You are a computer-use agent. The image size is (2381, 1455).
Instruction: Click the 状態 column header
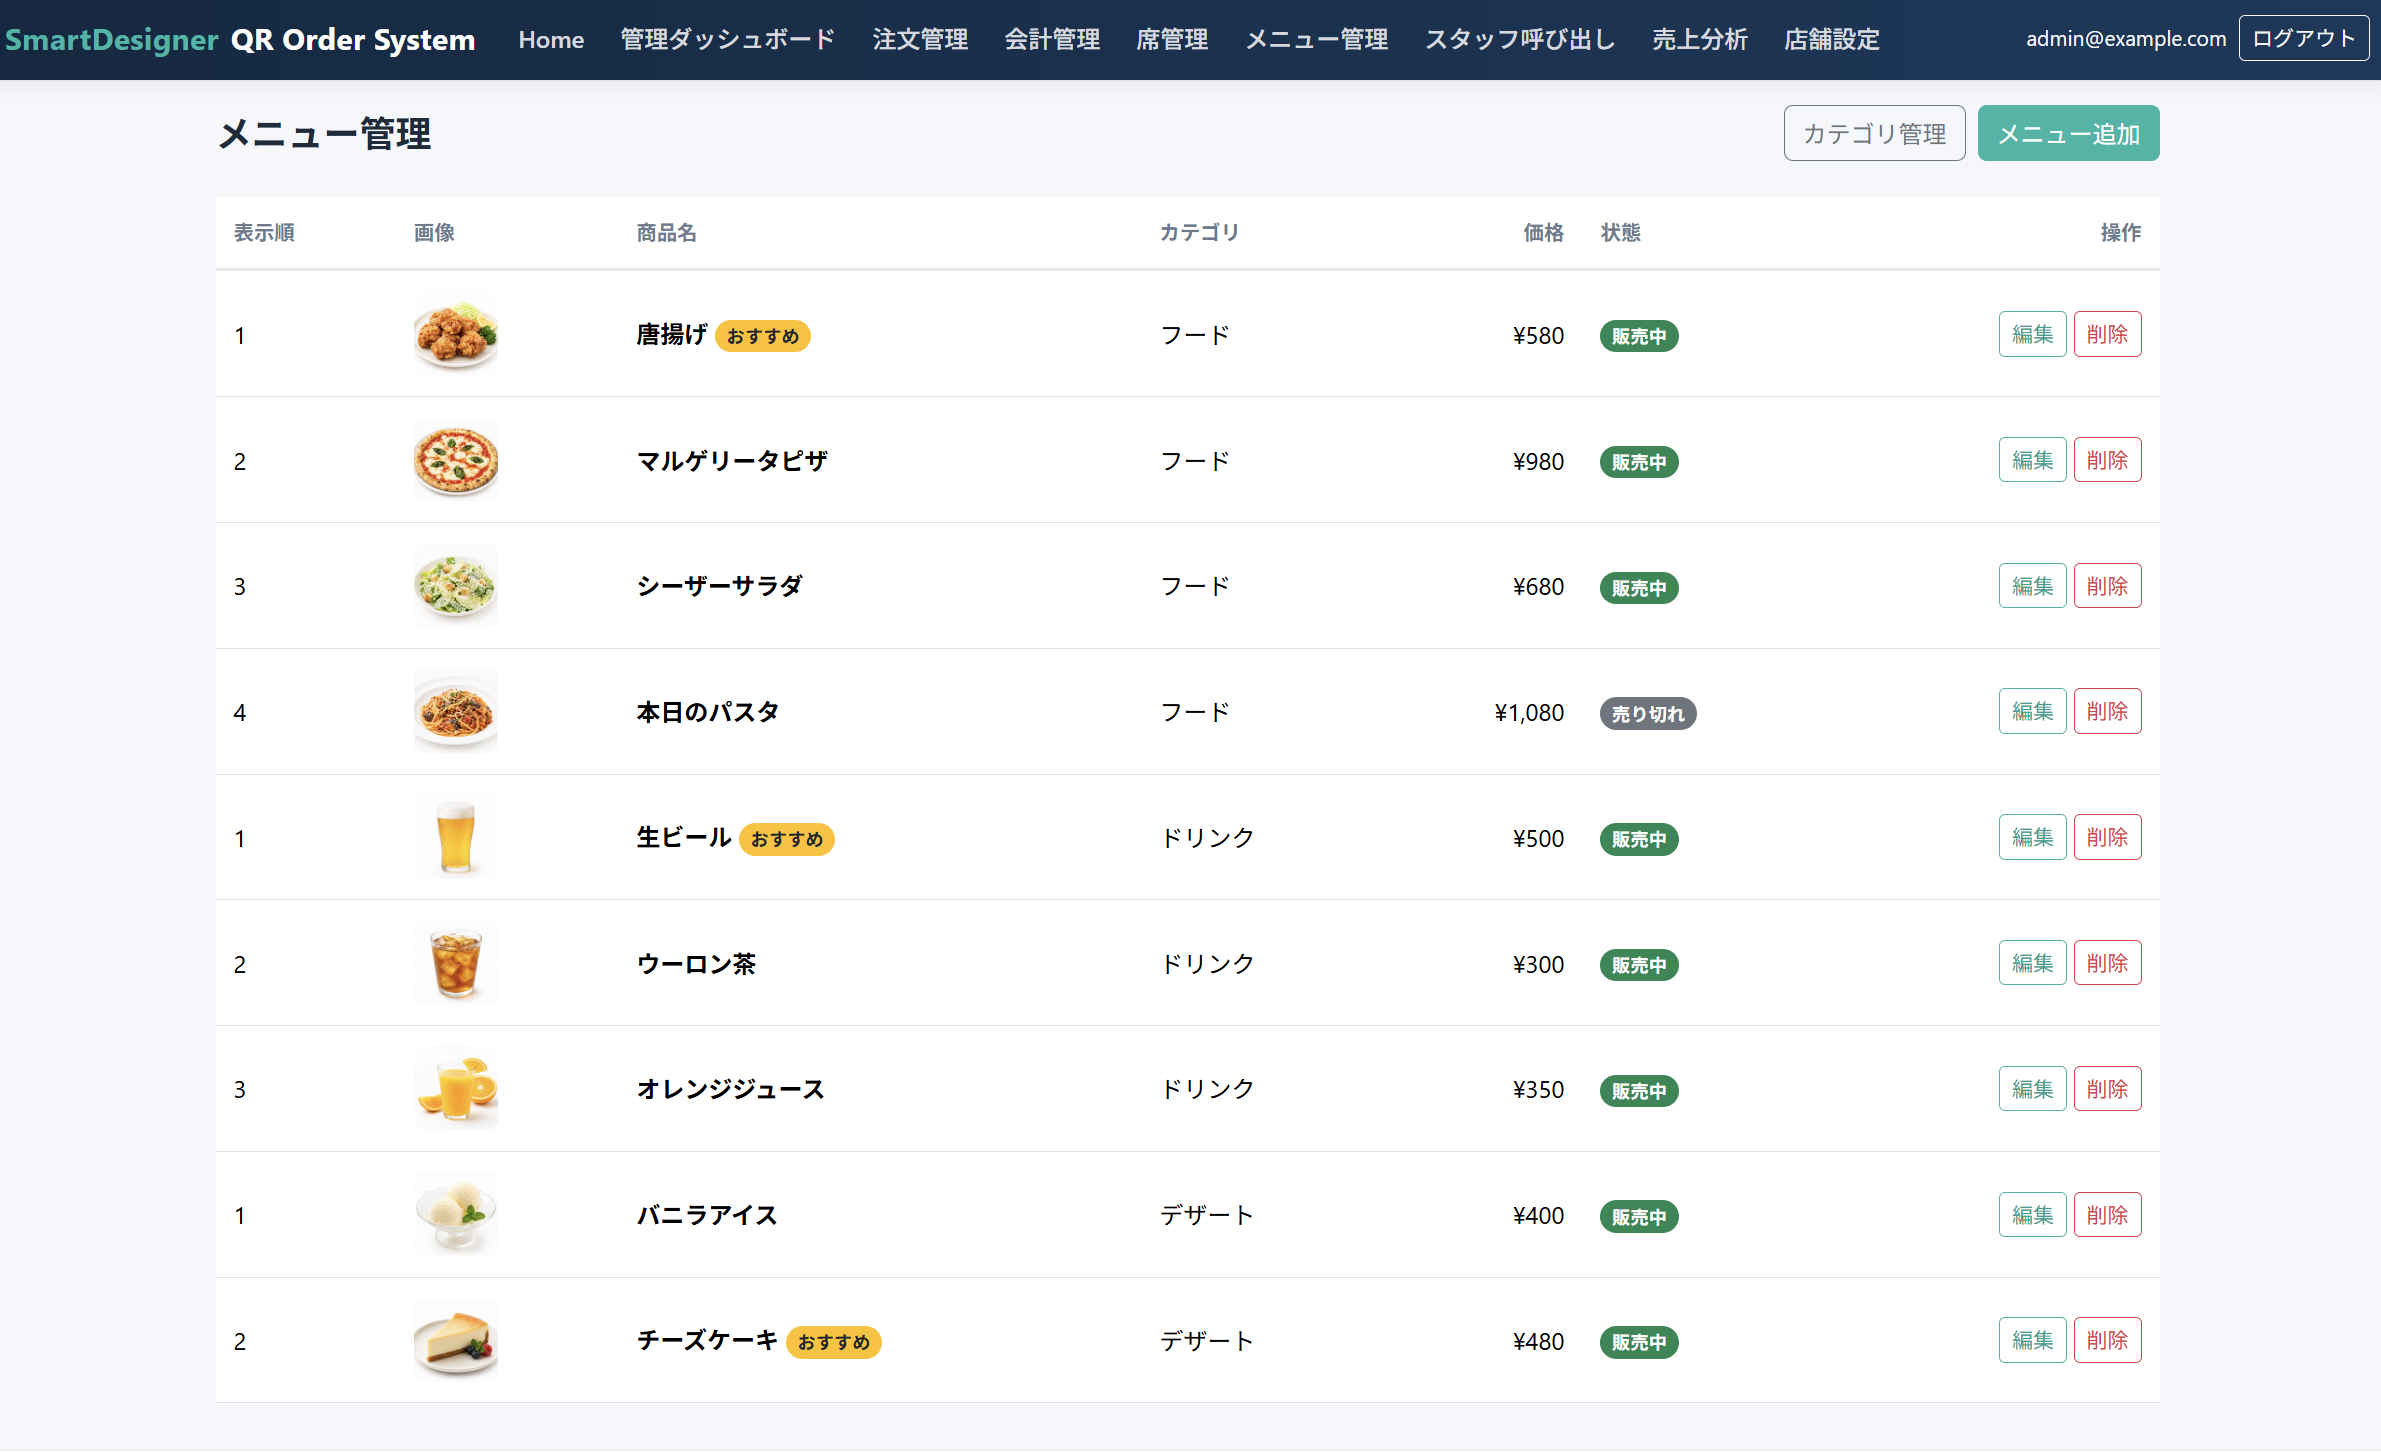tap(1621, 232)
